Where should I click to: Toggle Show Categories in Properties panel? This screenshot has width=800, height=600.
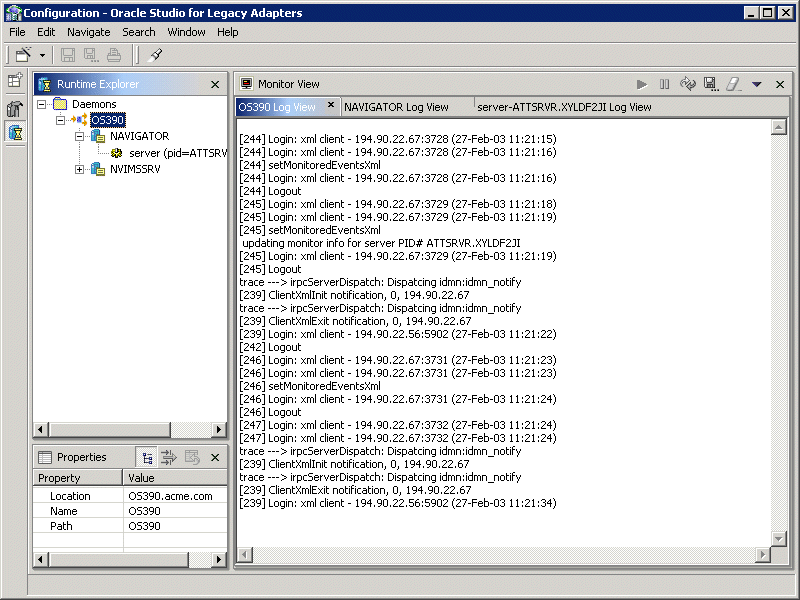coord(147,458)
